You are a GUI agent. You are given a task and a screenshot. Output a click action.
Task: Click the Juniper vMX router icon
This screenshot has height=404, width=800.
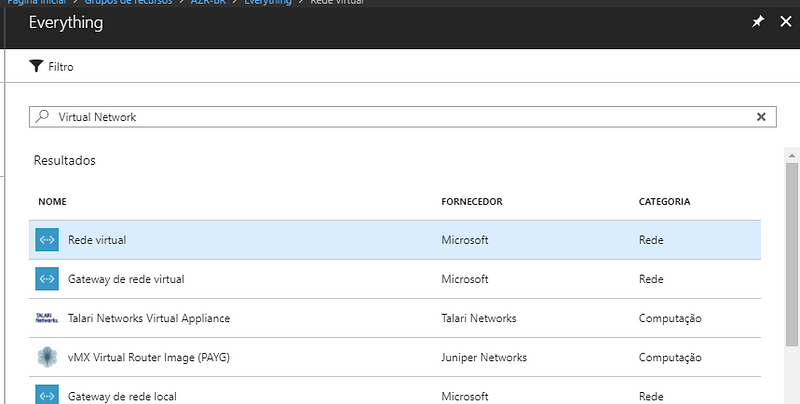(47, 357)
